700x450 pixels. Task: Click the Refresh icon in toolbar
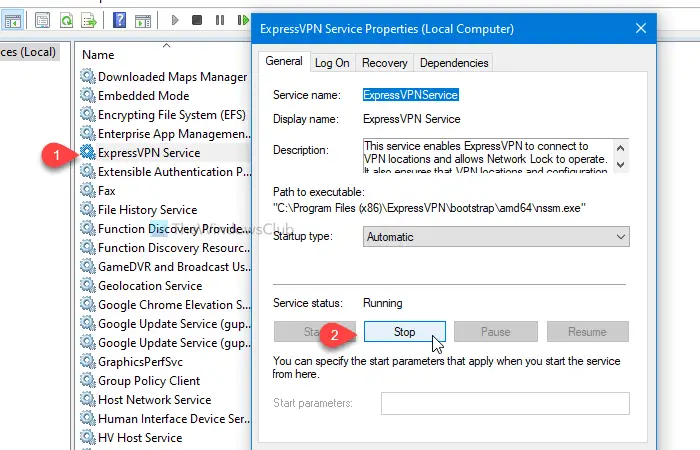(67, 21)
